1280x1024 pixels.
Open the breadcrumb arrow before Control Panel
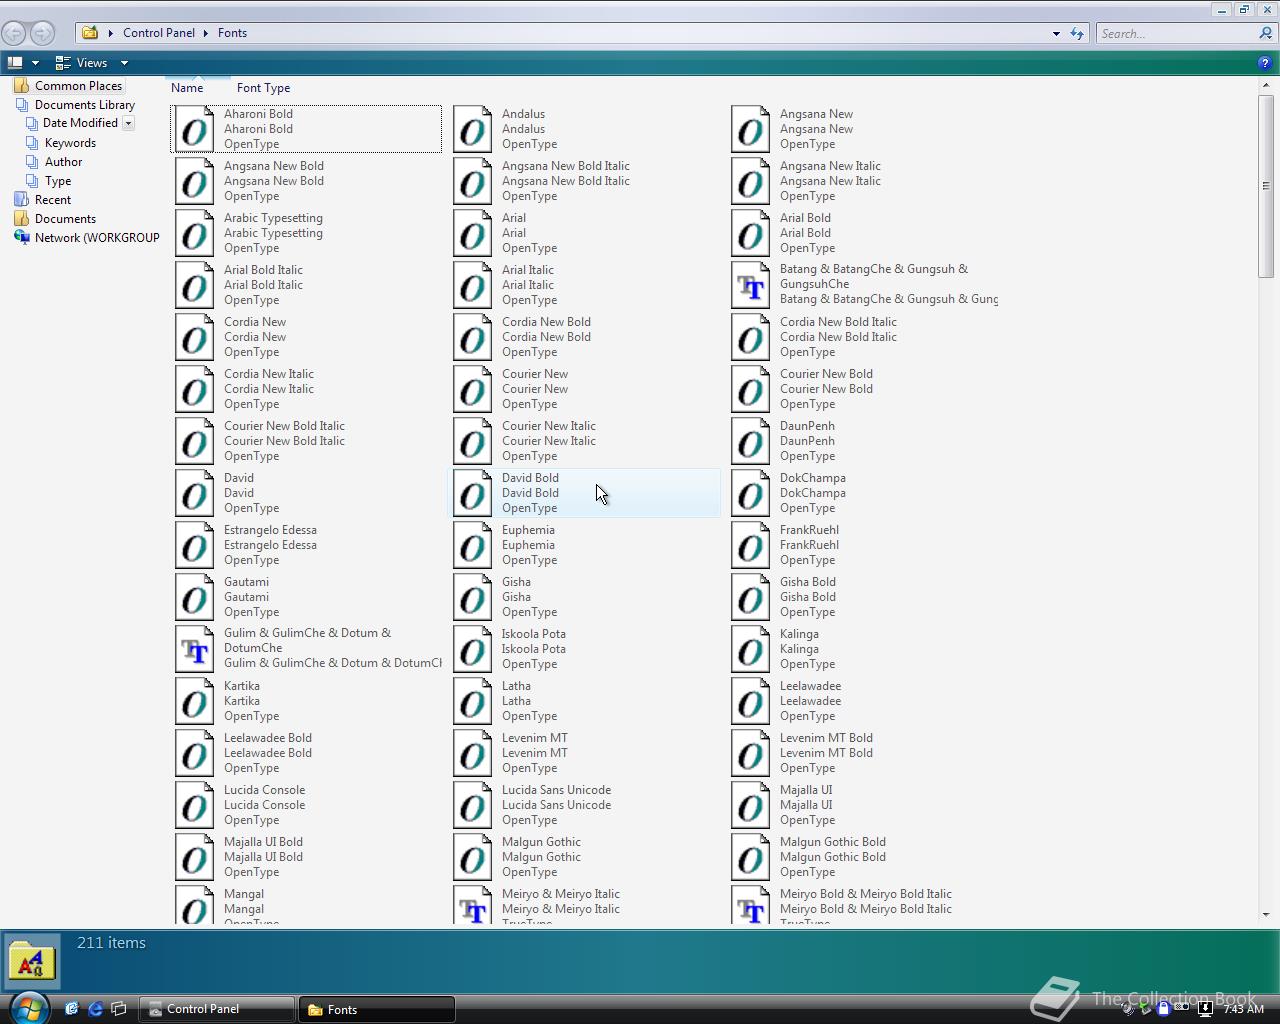[111, 33]
